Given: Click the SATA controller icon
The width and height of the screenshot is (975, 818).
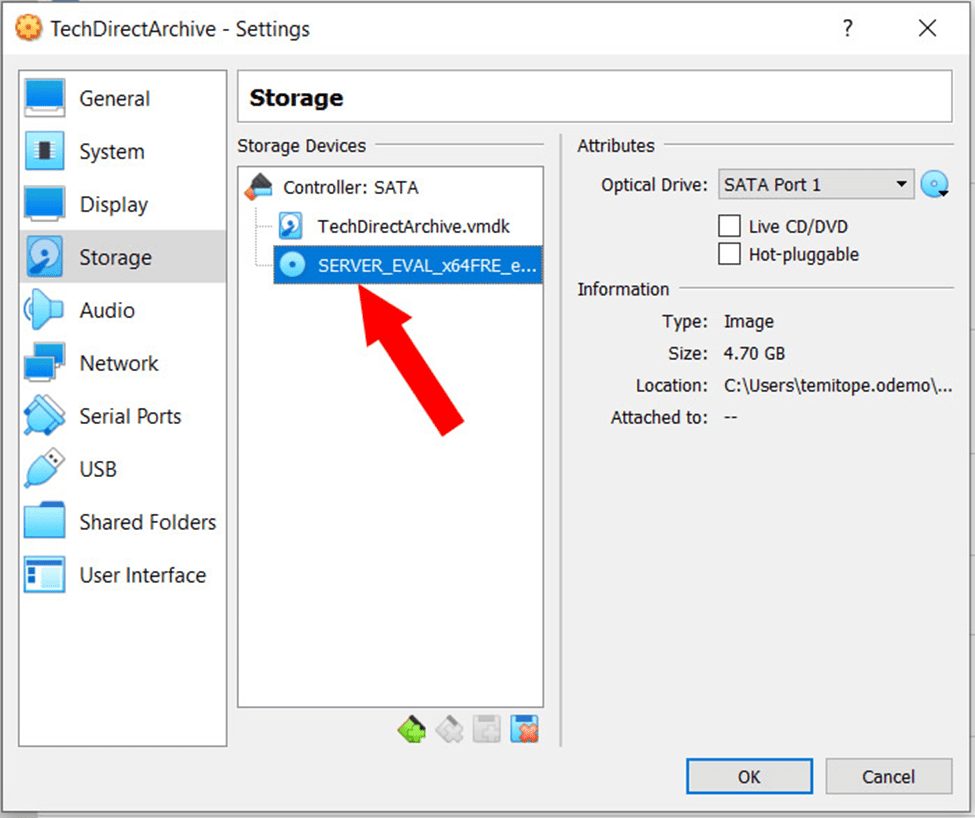Looking at the screenshot, I should [x=259, y=186].
